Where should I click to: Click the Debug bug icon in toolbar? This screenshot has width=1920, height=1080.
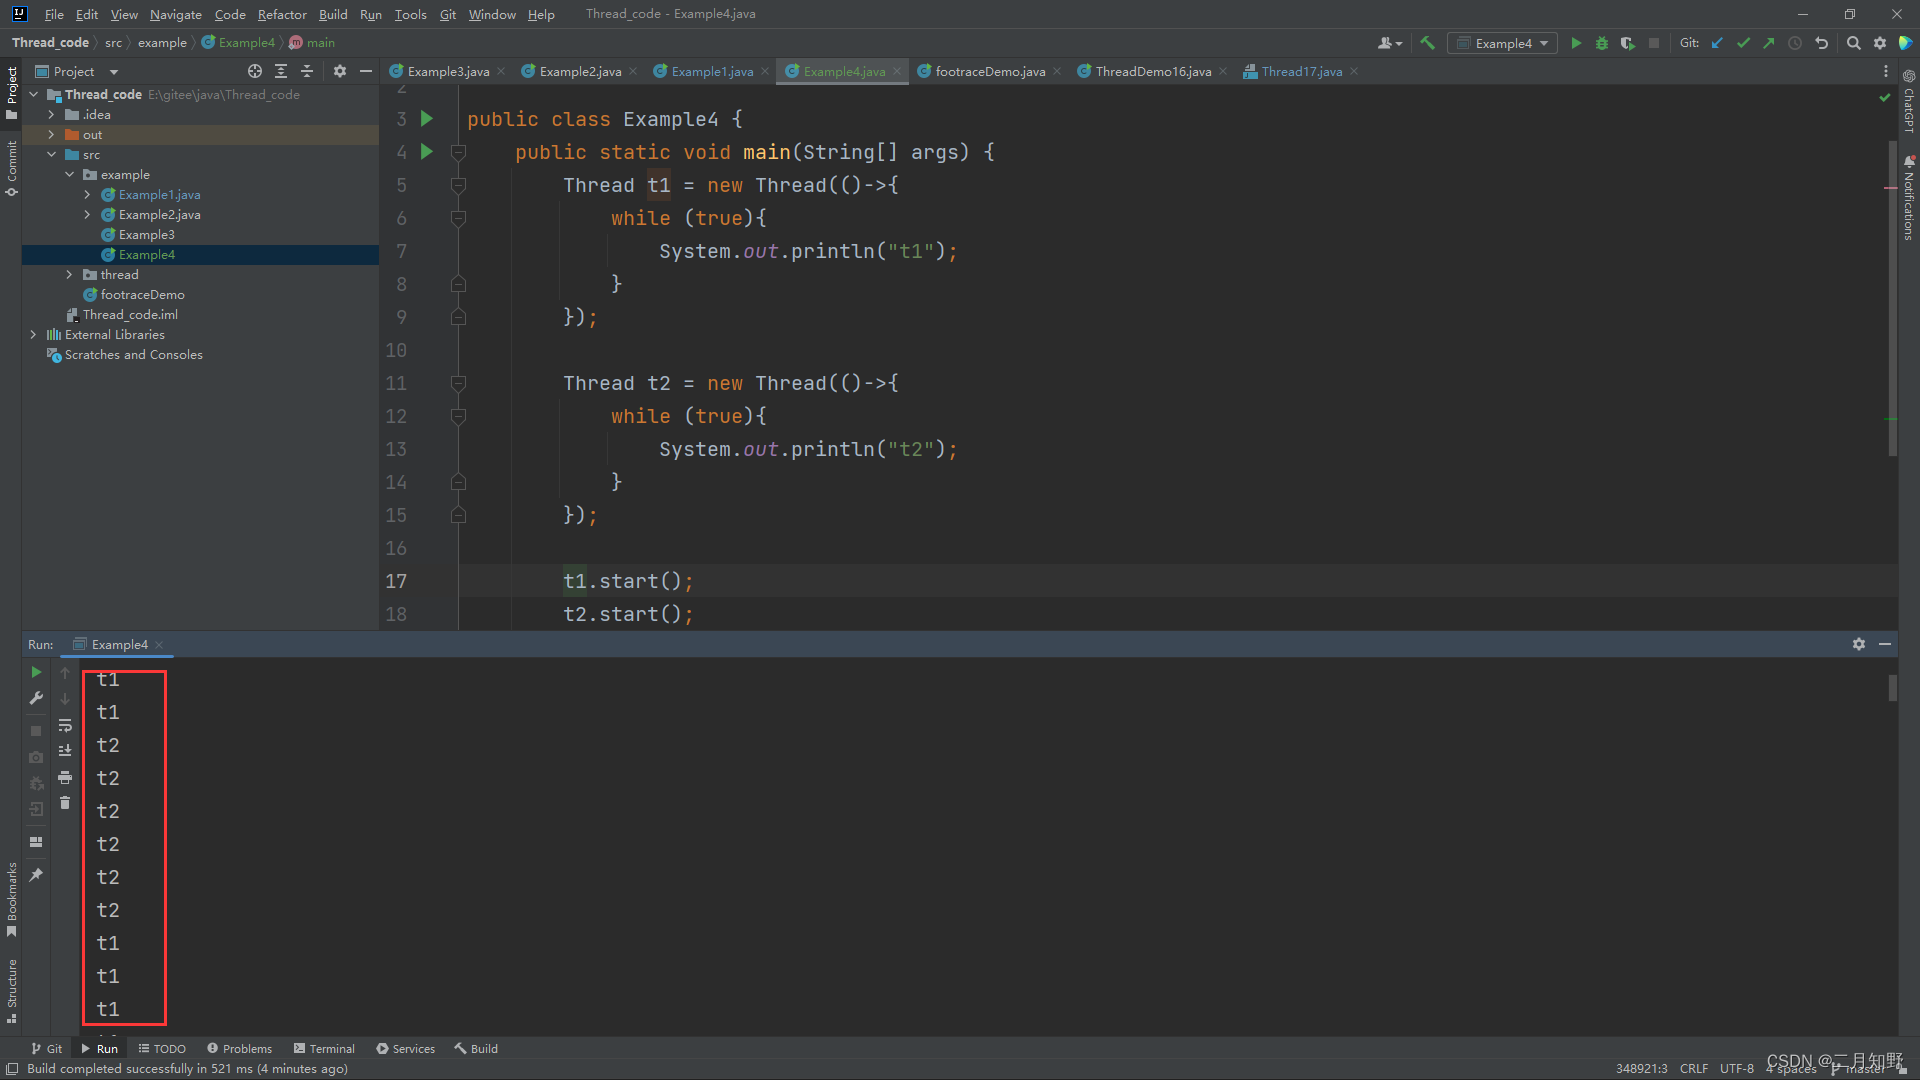[x=1601, y=43]
